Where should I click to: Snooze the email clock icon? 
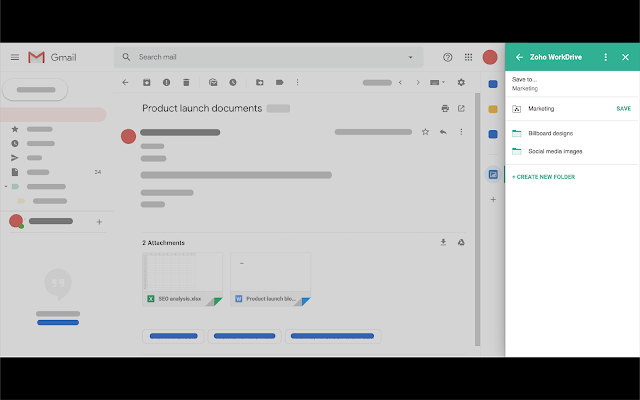click(233, 82)
